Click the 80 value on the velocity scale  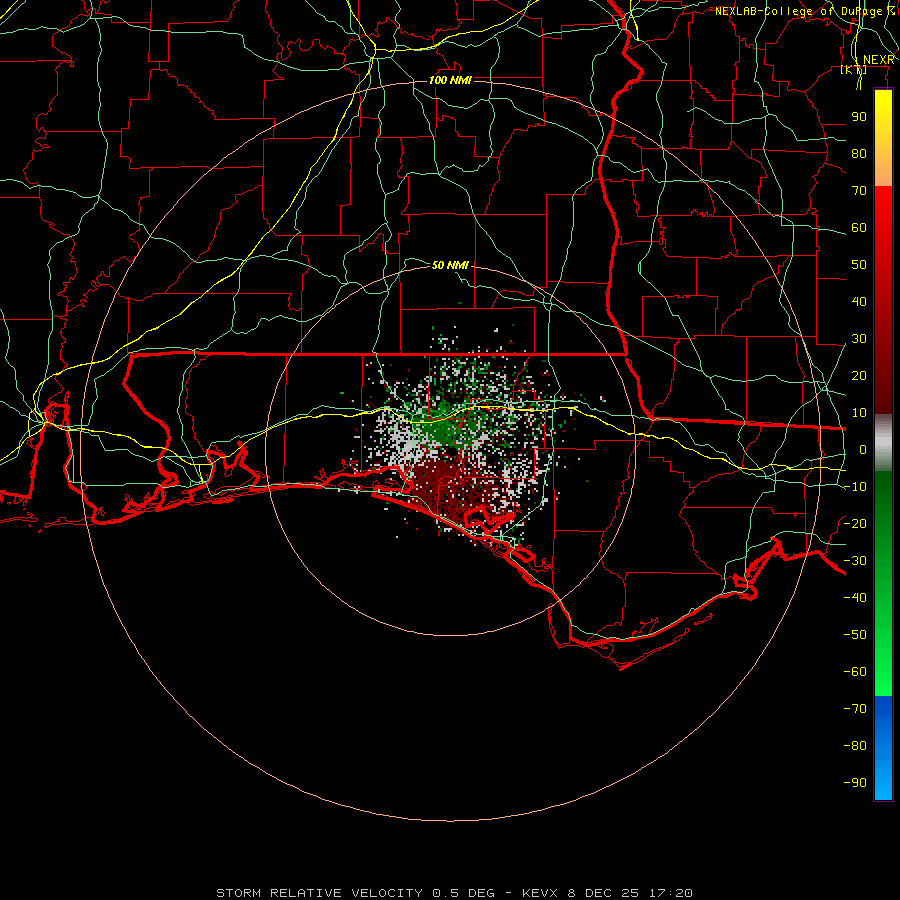click(x=859, y=154)
